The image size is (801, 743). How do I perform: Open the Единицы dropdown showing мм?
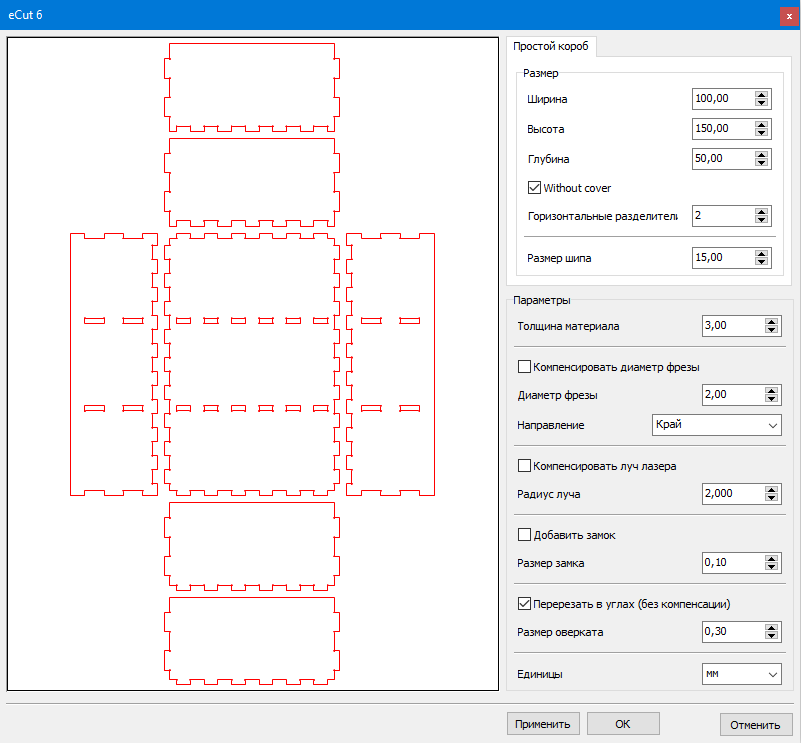pyautogui.click(x=742, y=674)
